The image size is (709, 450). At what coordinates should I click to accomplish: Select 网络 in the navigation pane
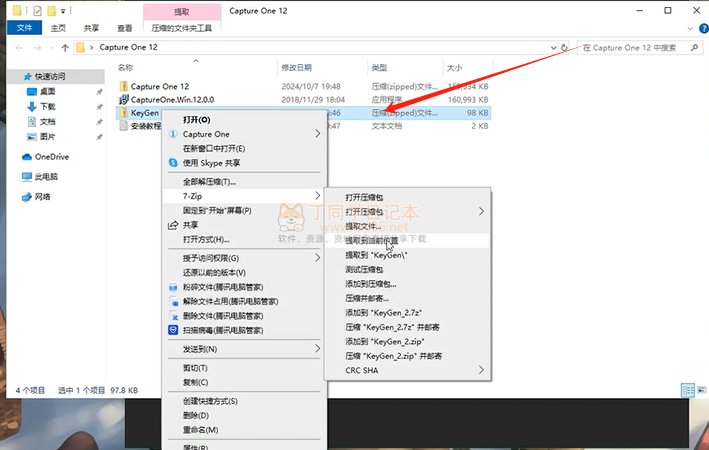click(x=43, y=197)
